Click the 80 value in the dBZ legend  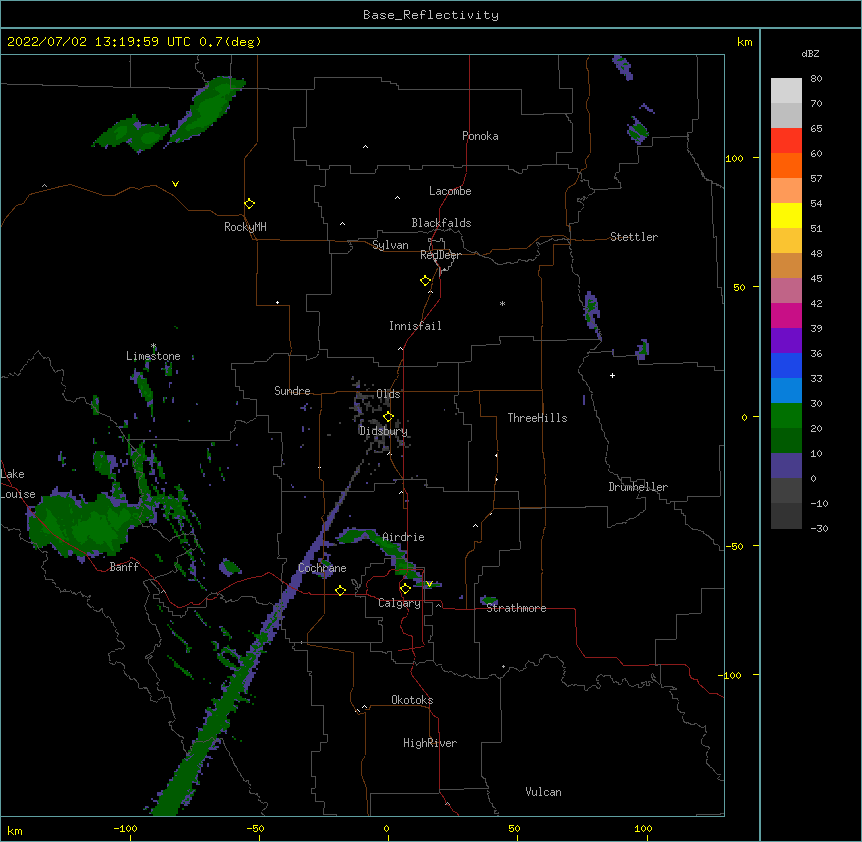click(x=816, y=78)
